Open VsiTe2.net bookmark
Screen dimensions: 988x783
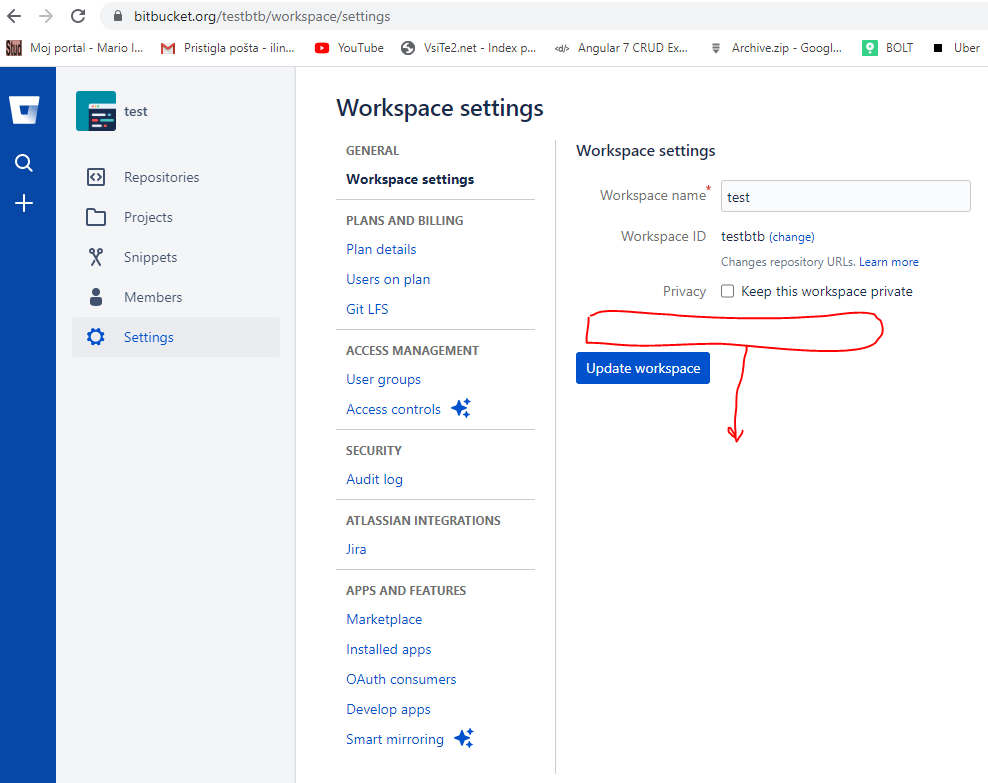click(469, 48)
